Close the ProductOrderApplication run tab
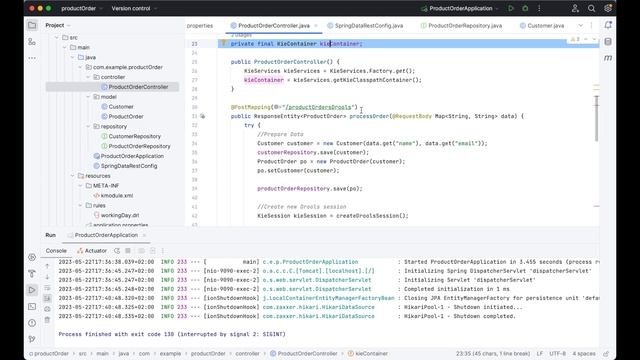The width and height of the screenshot is (640, 360). [x=144, y=235]
